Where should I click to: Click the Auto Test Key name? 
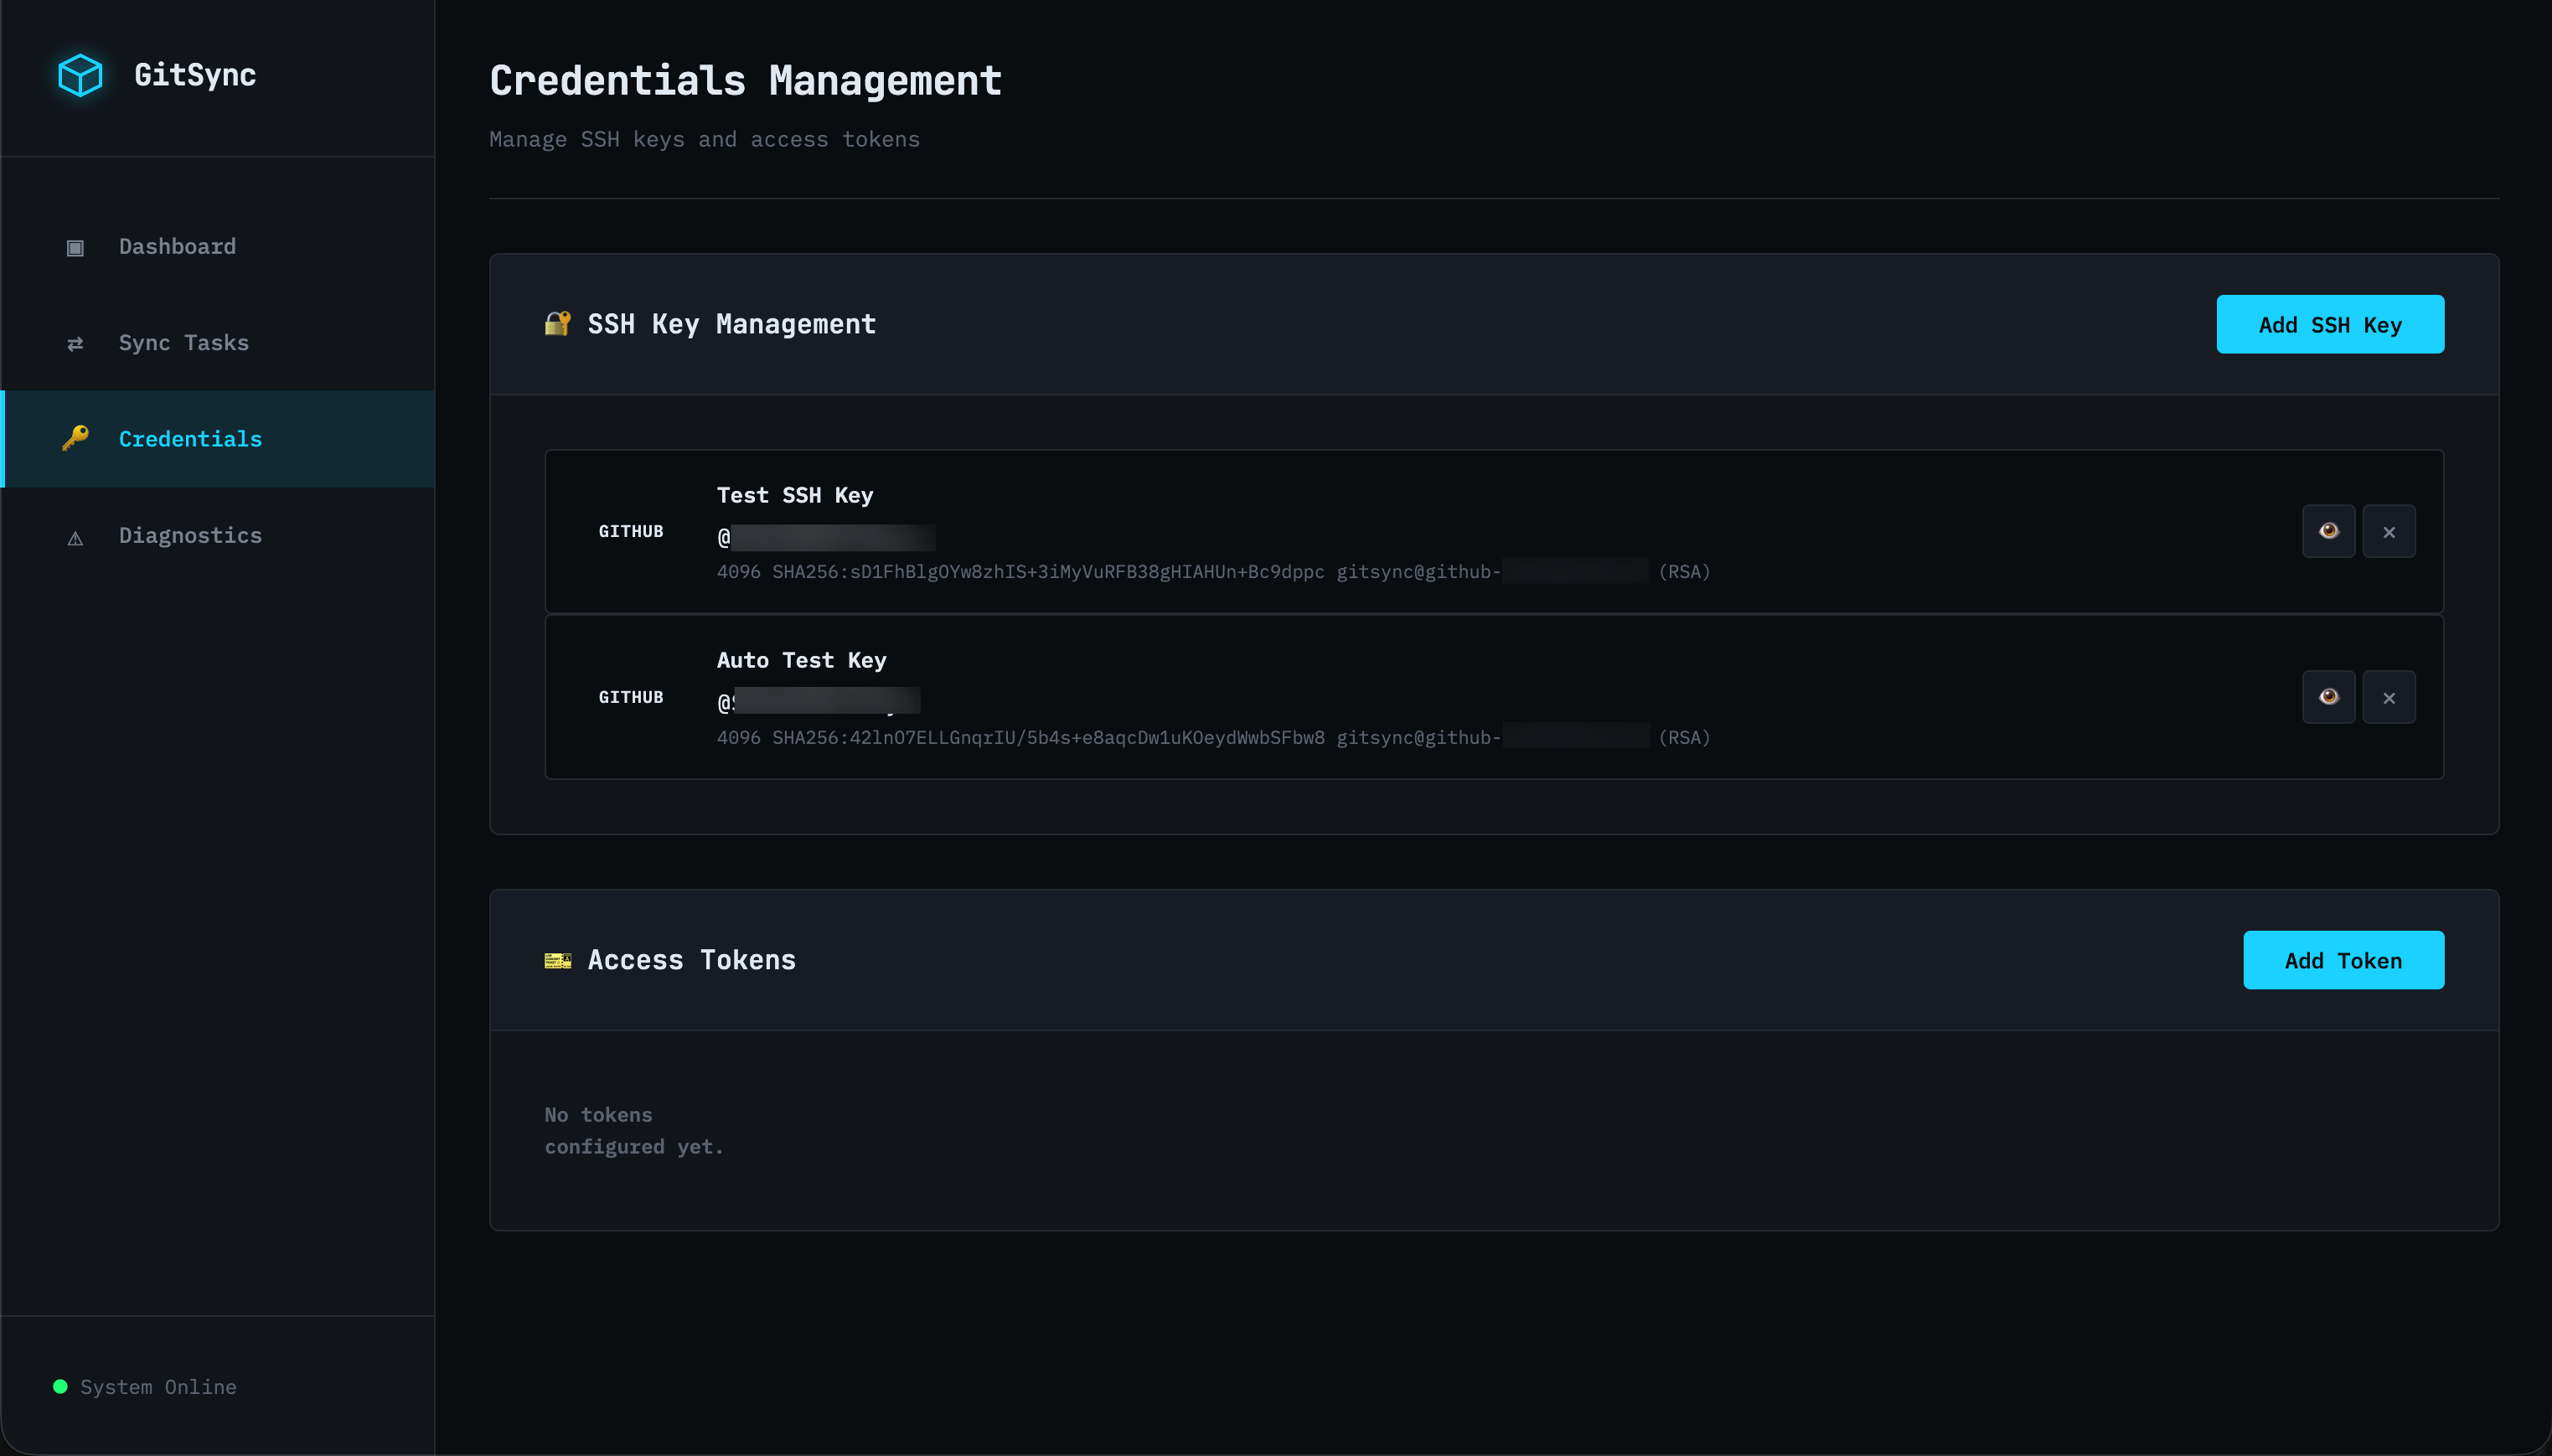point(801,660)
